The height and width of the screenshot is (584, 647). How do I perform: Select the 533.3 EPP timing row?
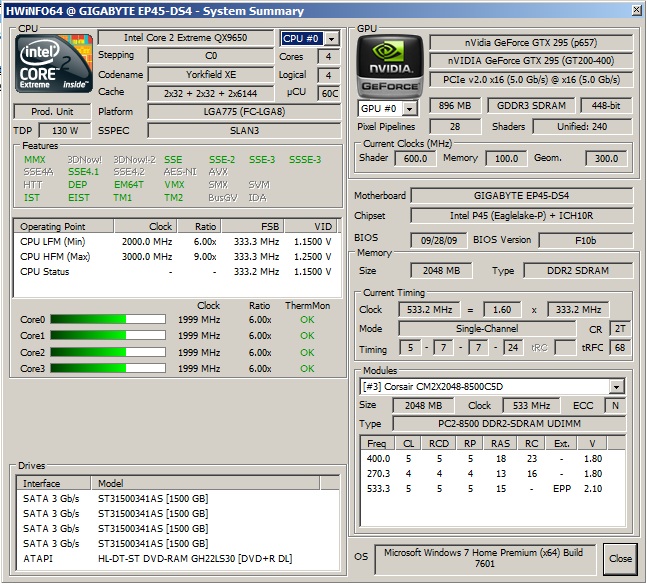[x=492, y=489]
